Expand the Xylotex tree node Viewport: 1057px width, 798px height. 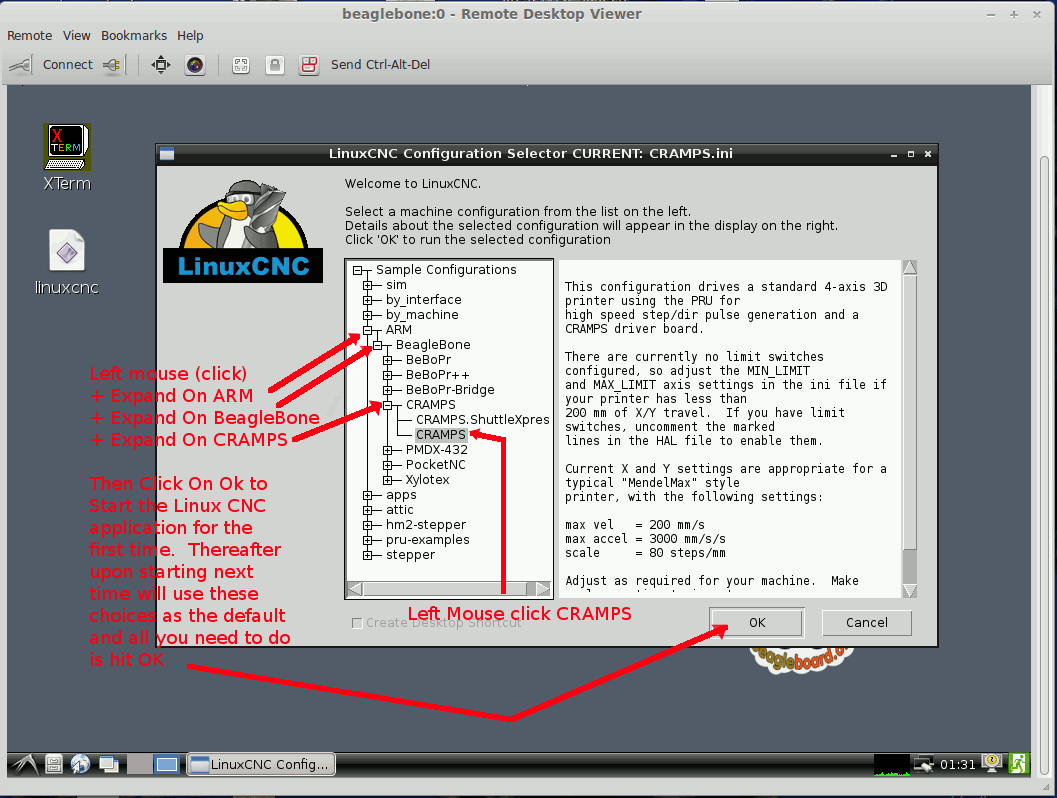click(x=388, y=480)
